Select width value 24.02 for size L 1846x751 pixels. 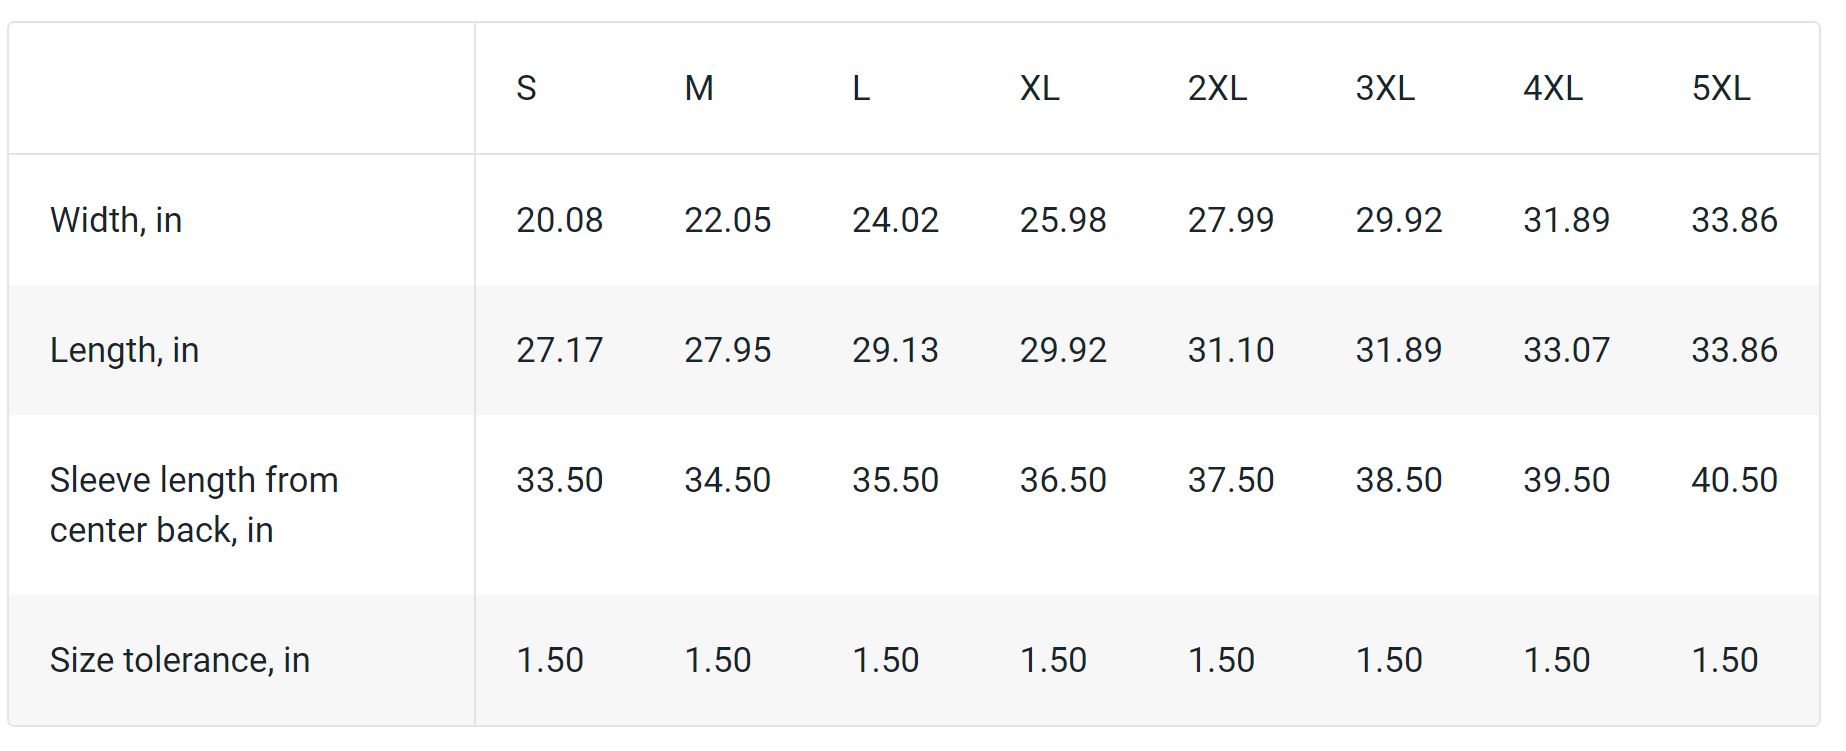(895, 220)
